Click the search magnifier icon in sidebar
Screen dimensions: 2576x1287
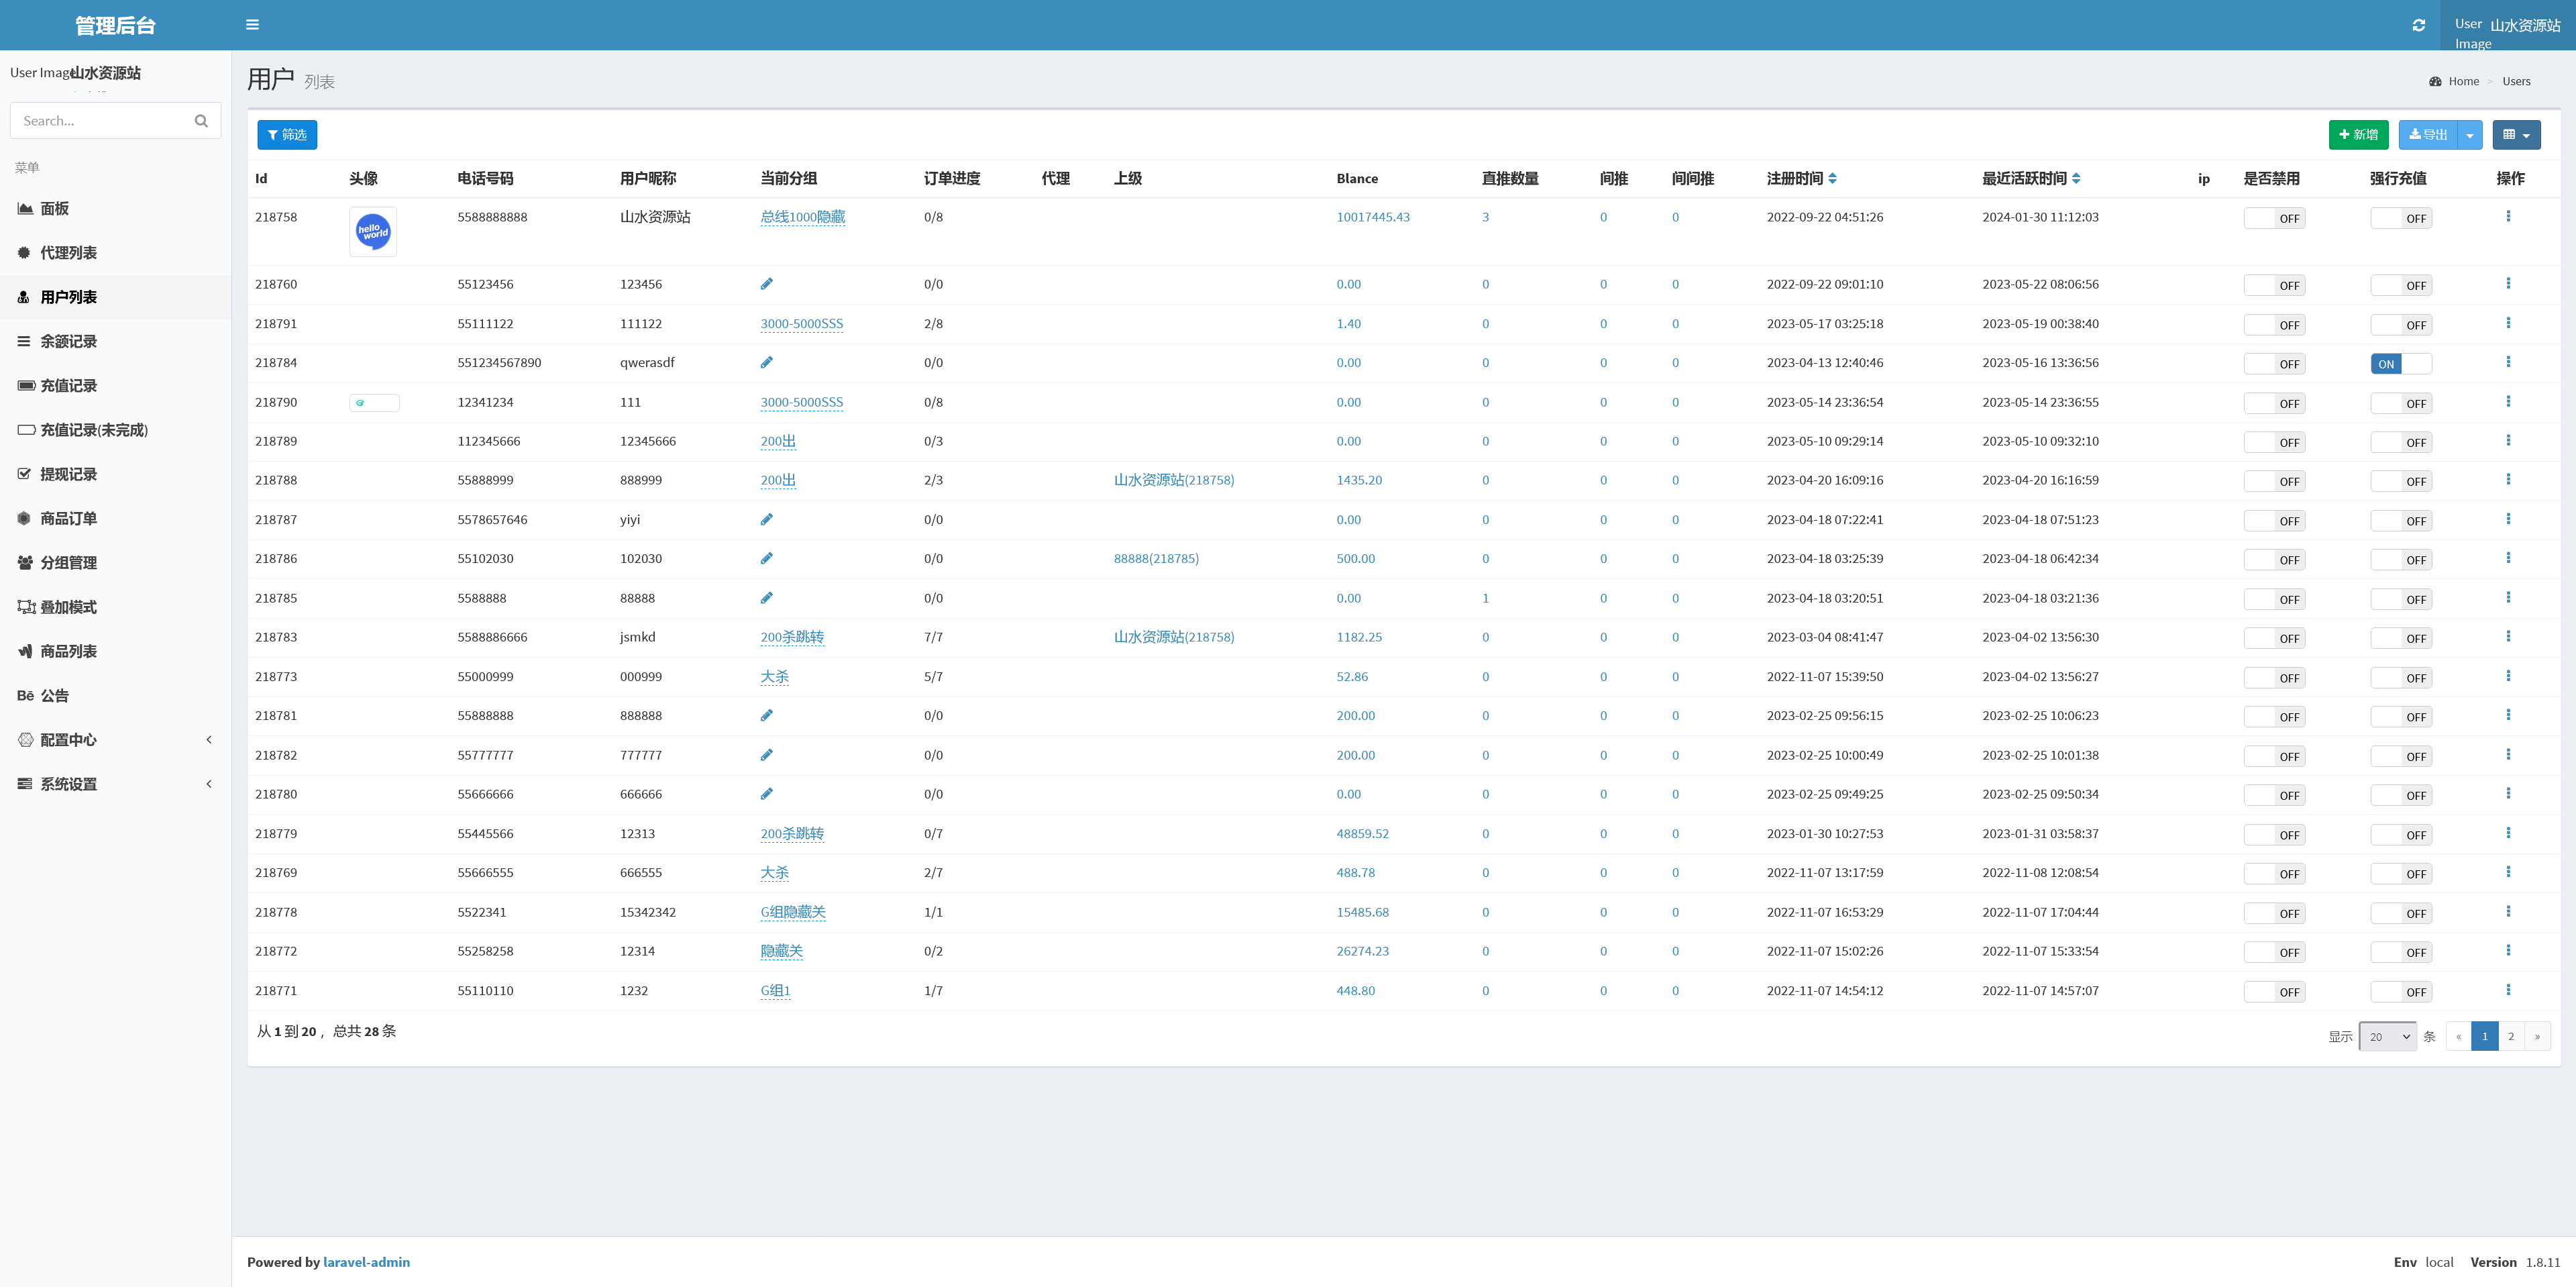click(x=201, y=121)
